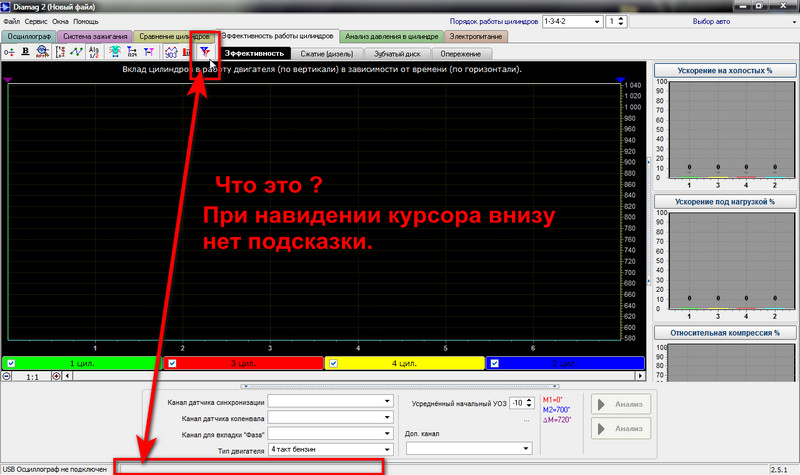800x475 pixels.
Task: Click the Усреднённый начальный УОЗ stepper arrows
Action: (529, 403)
